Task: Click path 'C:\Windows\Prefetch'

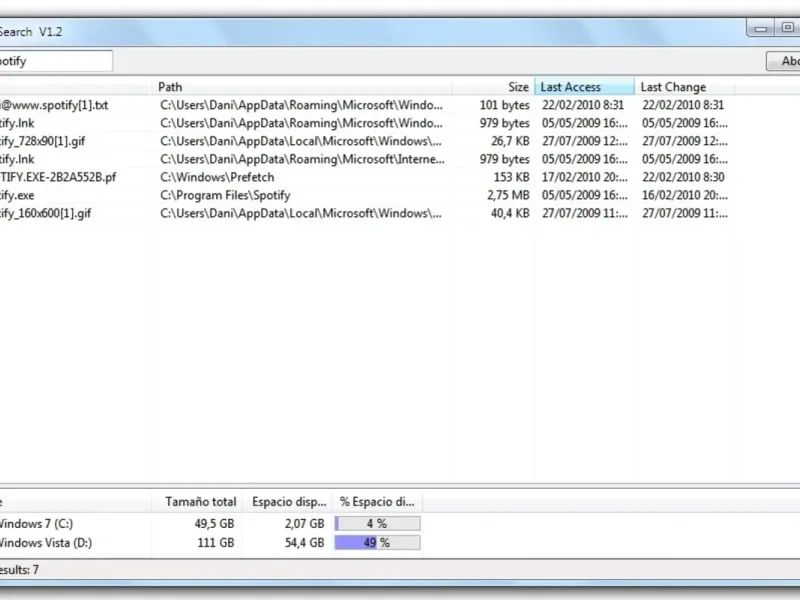Action: (217, 177)
